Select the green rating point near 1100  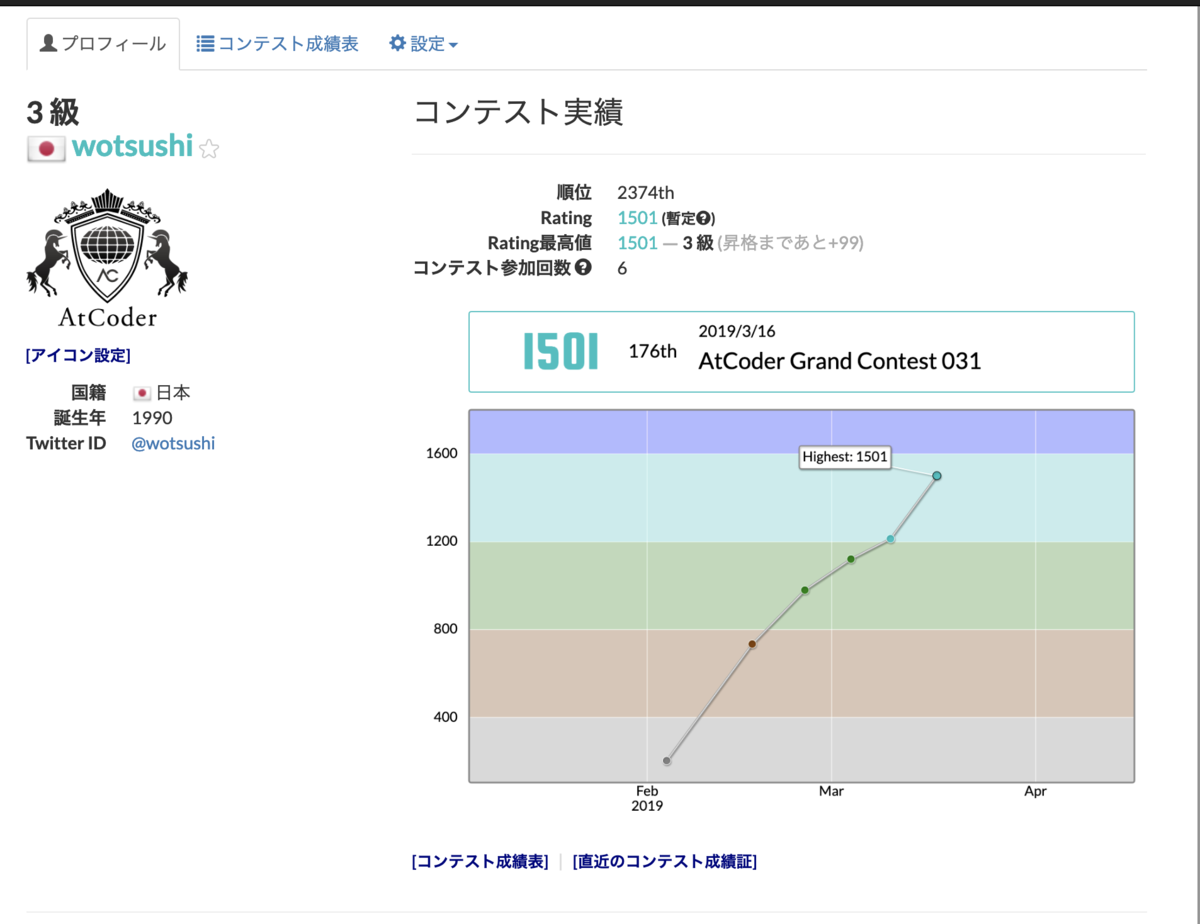(851, 559)
